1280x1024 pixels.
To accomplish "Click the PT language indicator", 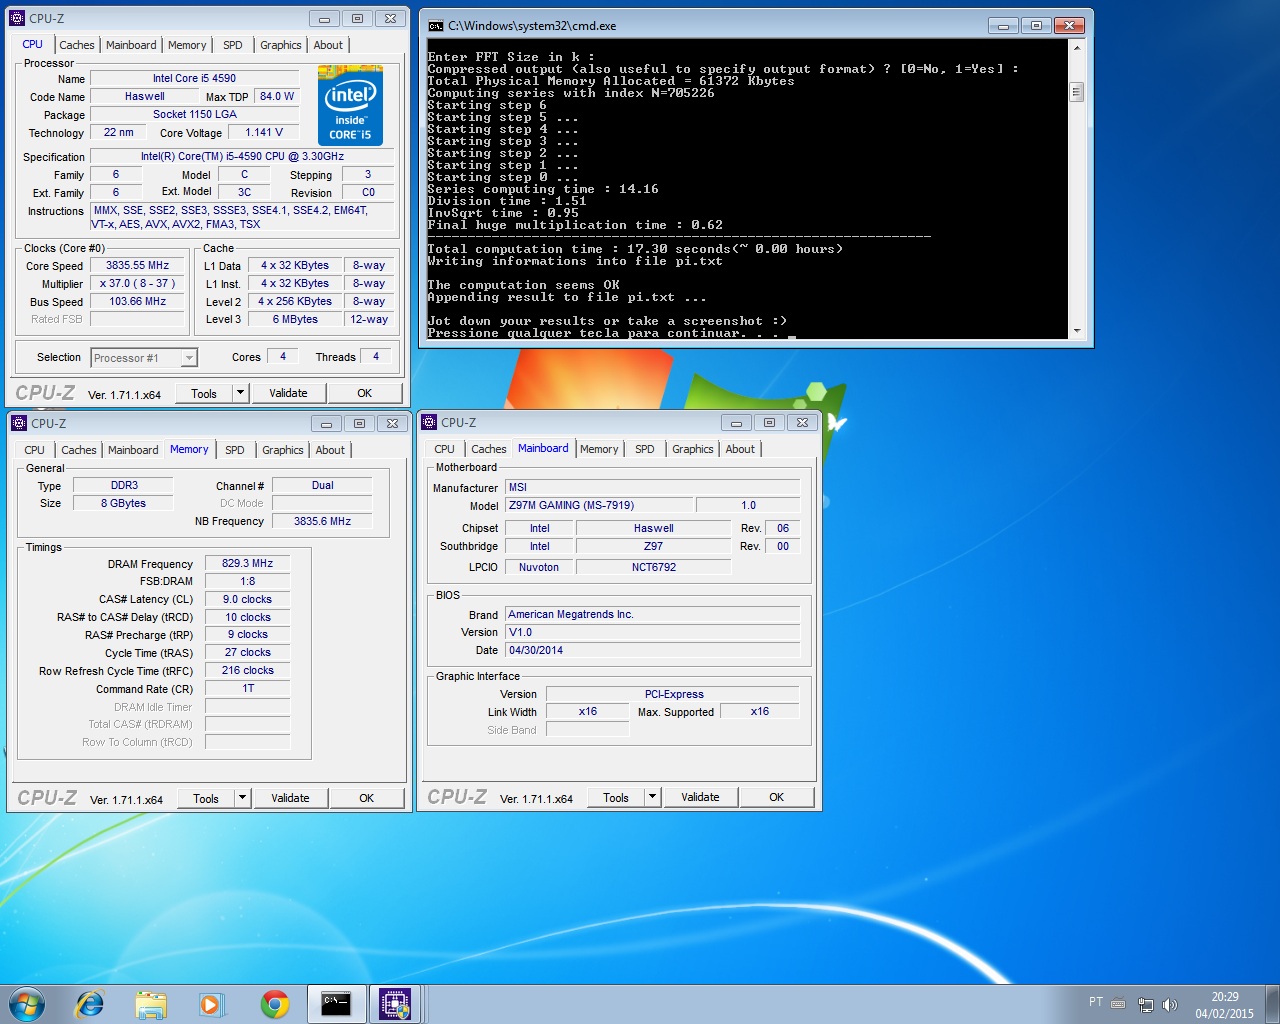I will point(1096,1002).
